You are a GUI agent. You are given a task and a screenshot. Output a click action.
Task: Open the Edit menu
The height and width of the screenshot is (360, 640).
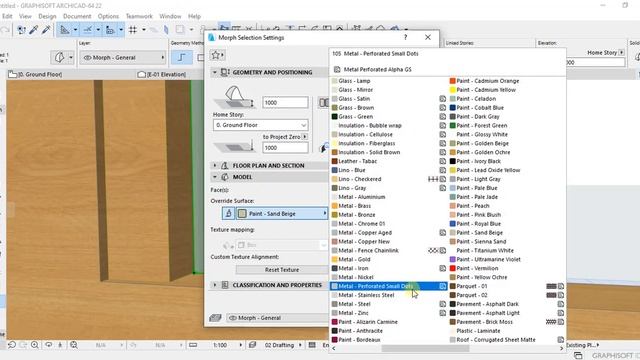tap(7, 16)
